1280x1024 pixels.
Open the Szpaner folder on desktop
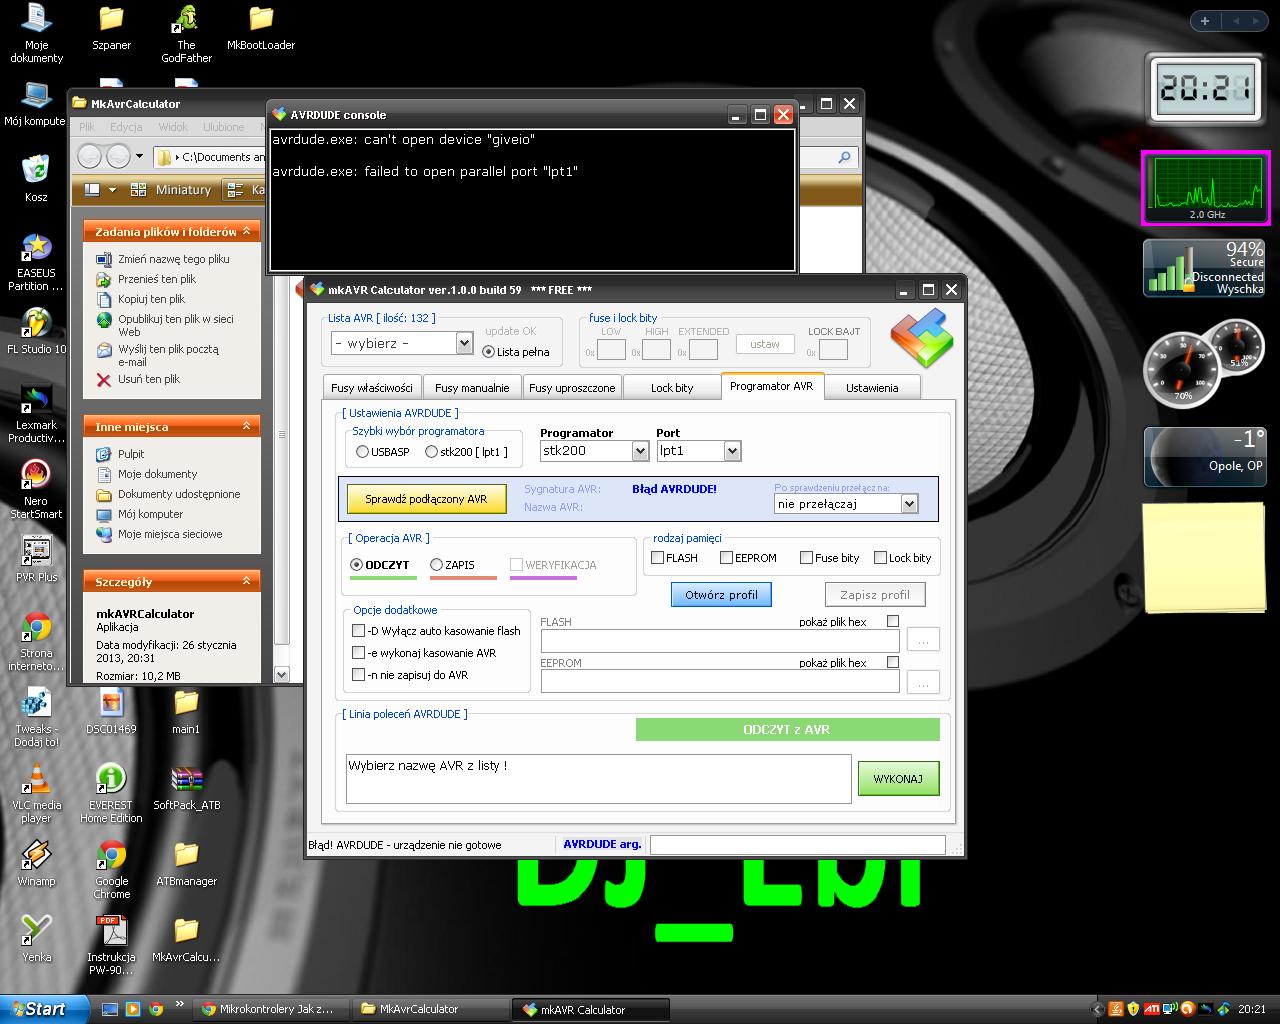(x=111, y=26)
